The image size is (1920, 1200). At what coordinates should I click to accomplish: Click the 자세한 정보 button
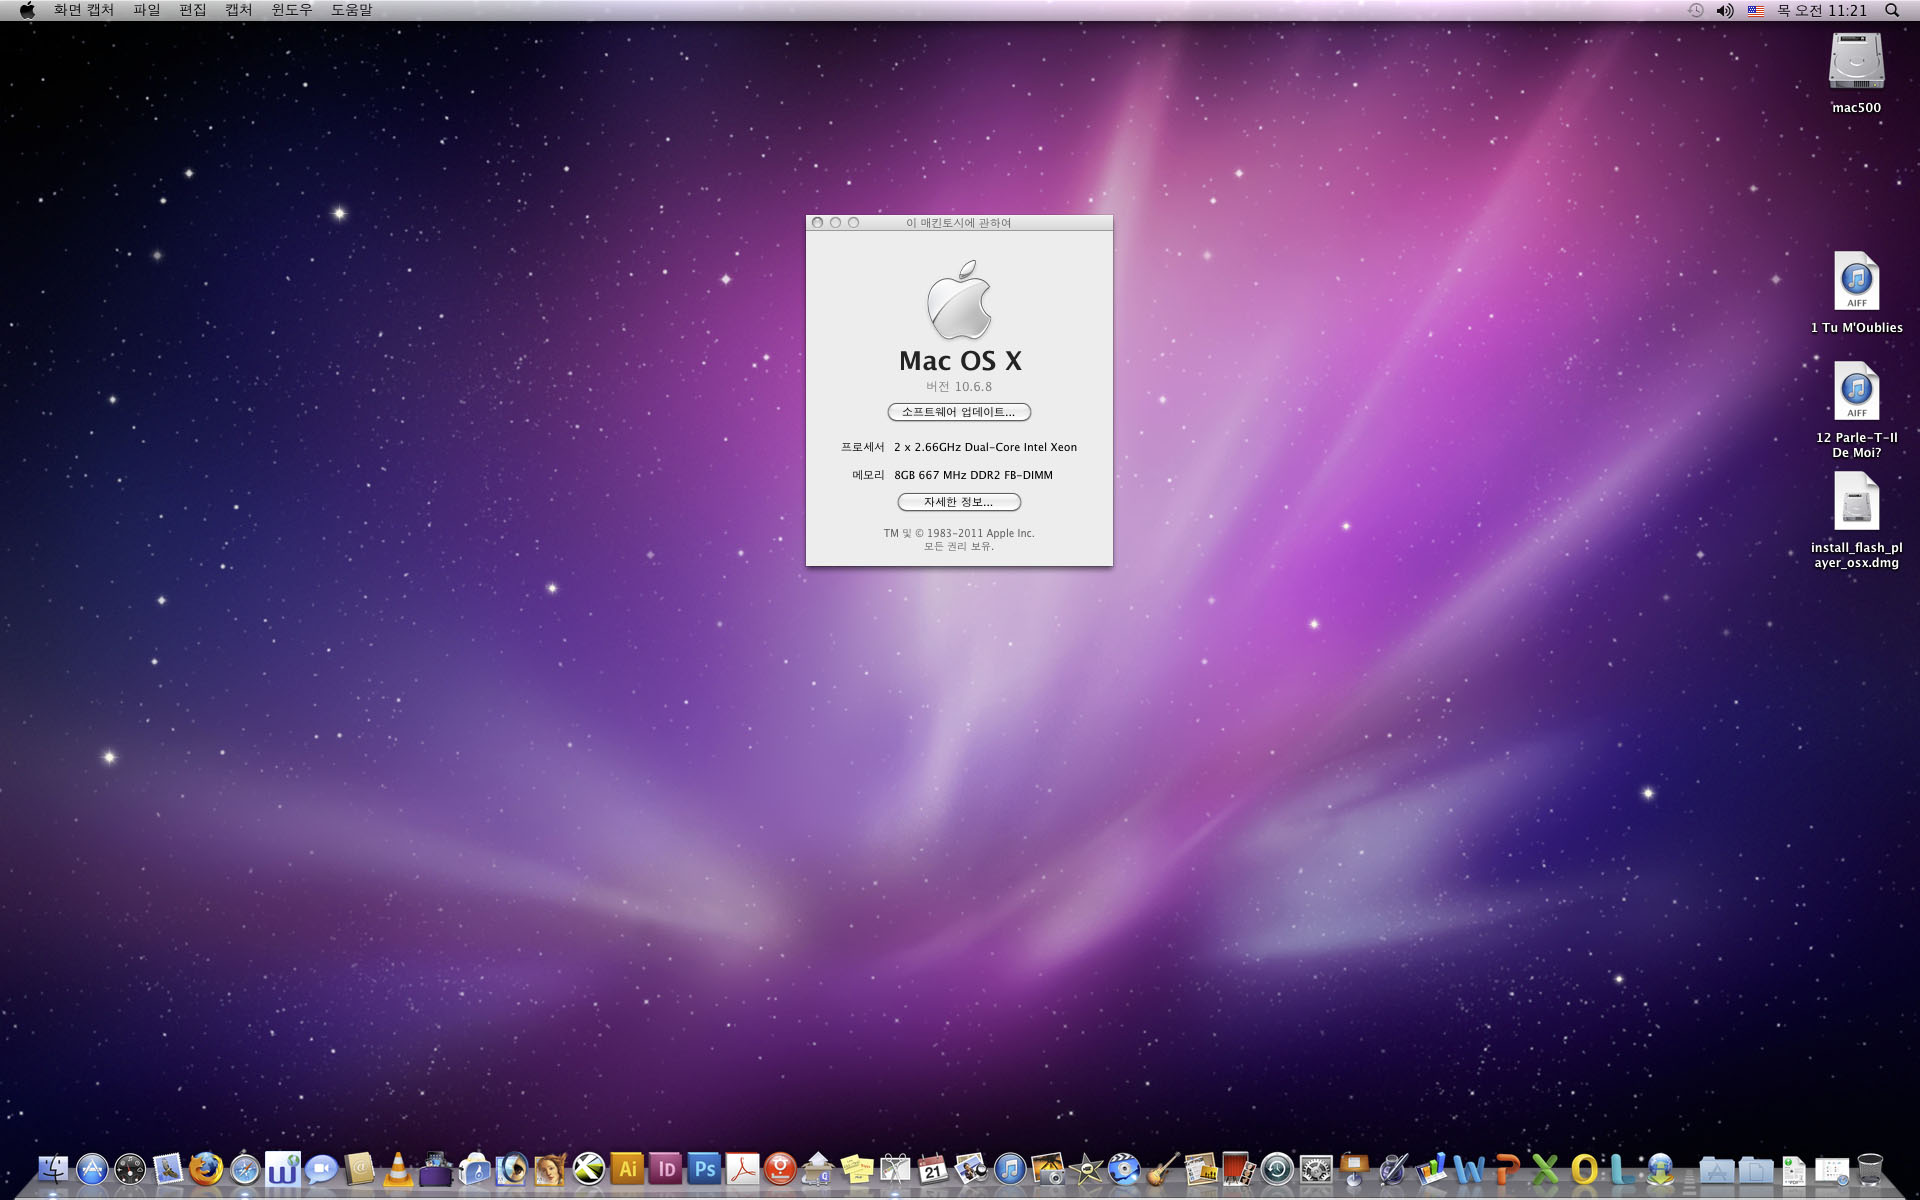tap(958, 502)
